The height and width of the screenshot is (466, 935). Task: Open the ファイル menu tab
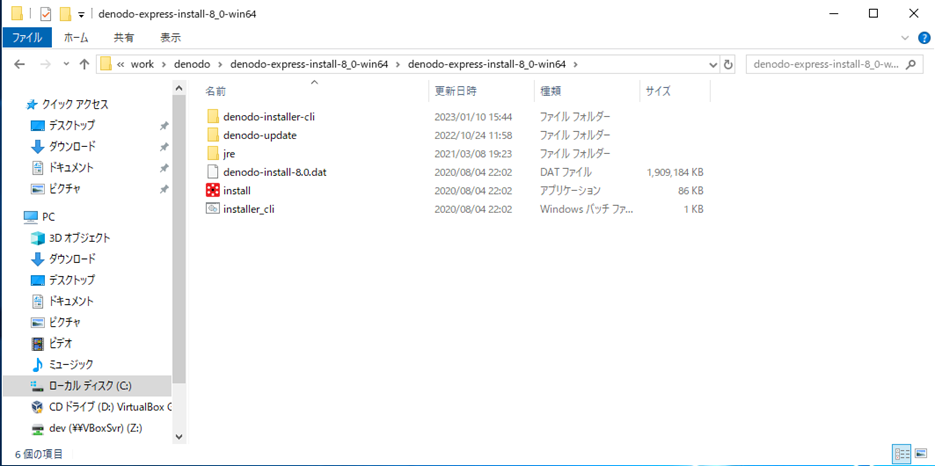tap(27, 37)
